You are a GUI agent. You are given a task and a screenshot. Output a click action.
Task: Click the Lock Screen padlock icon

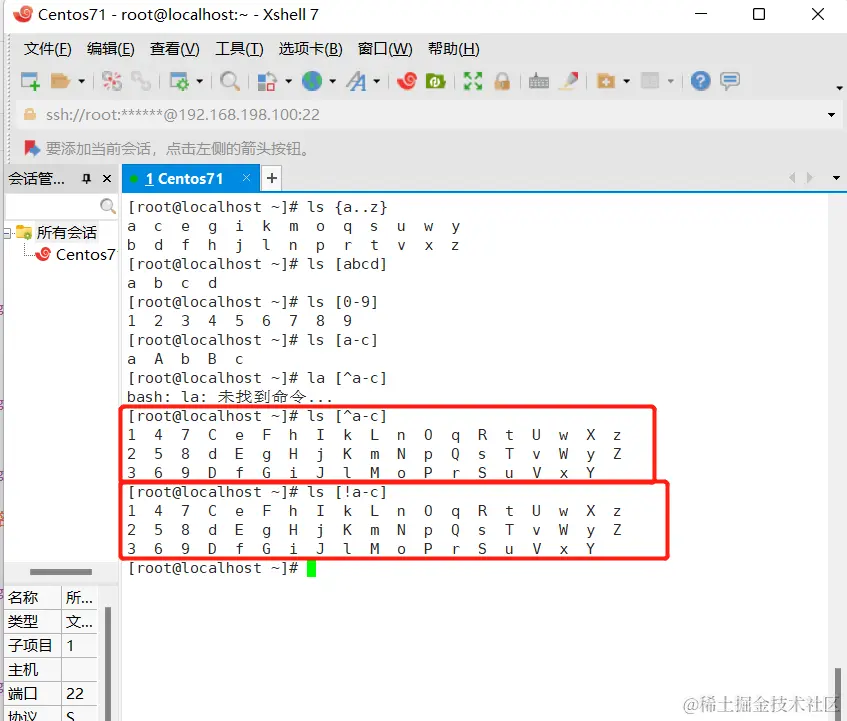tap(502, 82)
